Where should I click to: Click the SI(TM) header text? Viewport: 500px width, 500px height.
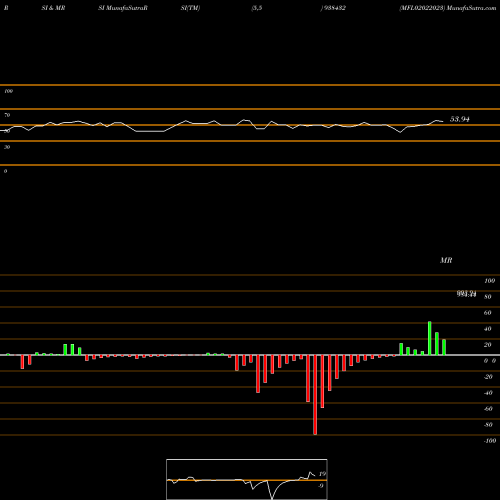pos(190,8)
